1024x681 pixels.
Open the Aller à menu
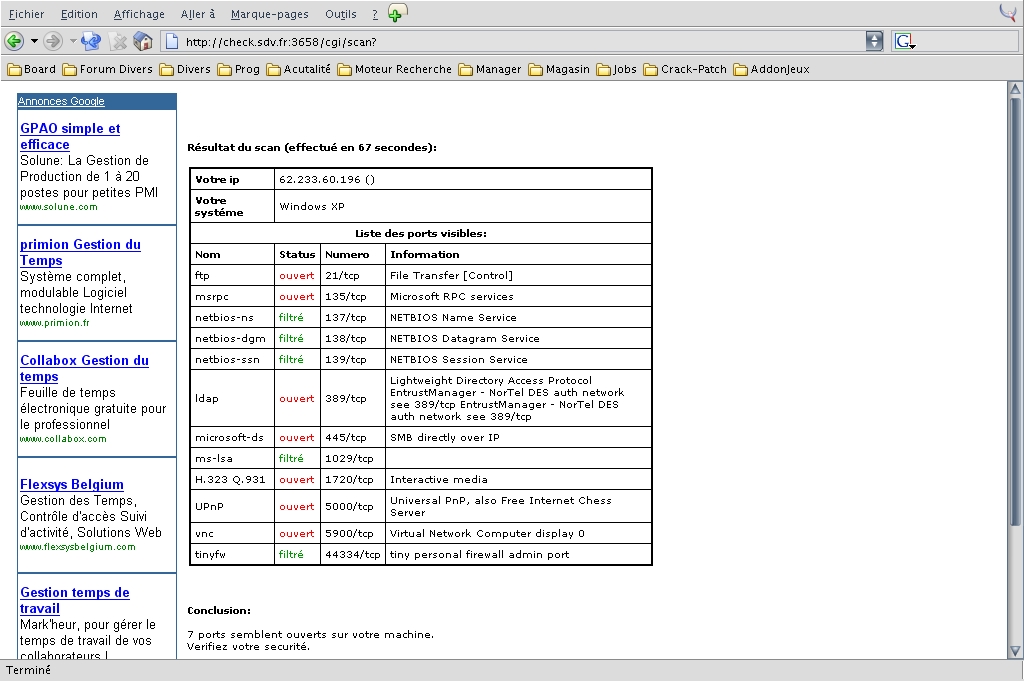(198, 14)
